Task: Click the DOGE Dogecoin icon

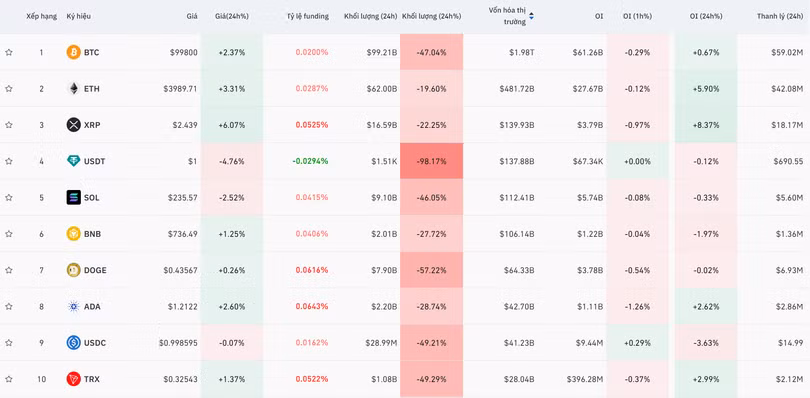Action: pyautogui.click(x=74, y=270)
